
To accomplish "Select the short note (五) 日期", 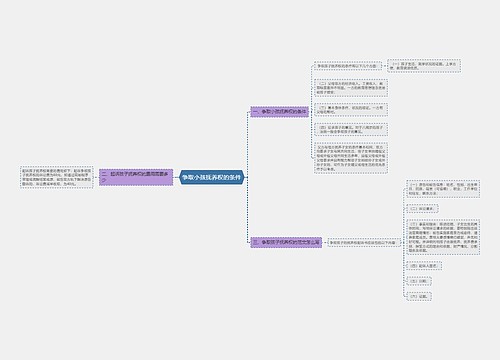I will (419, 281).
